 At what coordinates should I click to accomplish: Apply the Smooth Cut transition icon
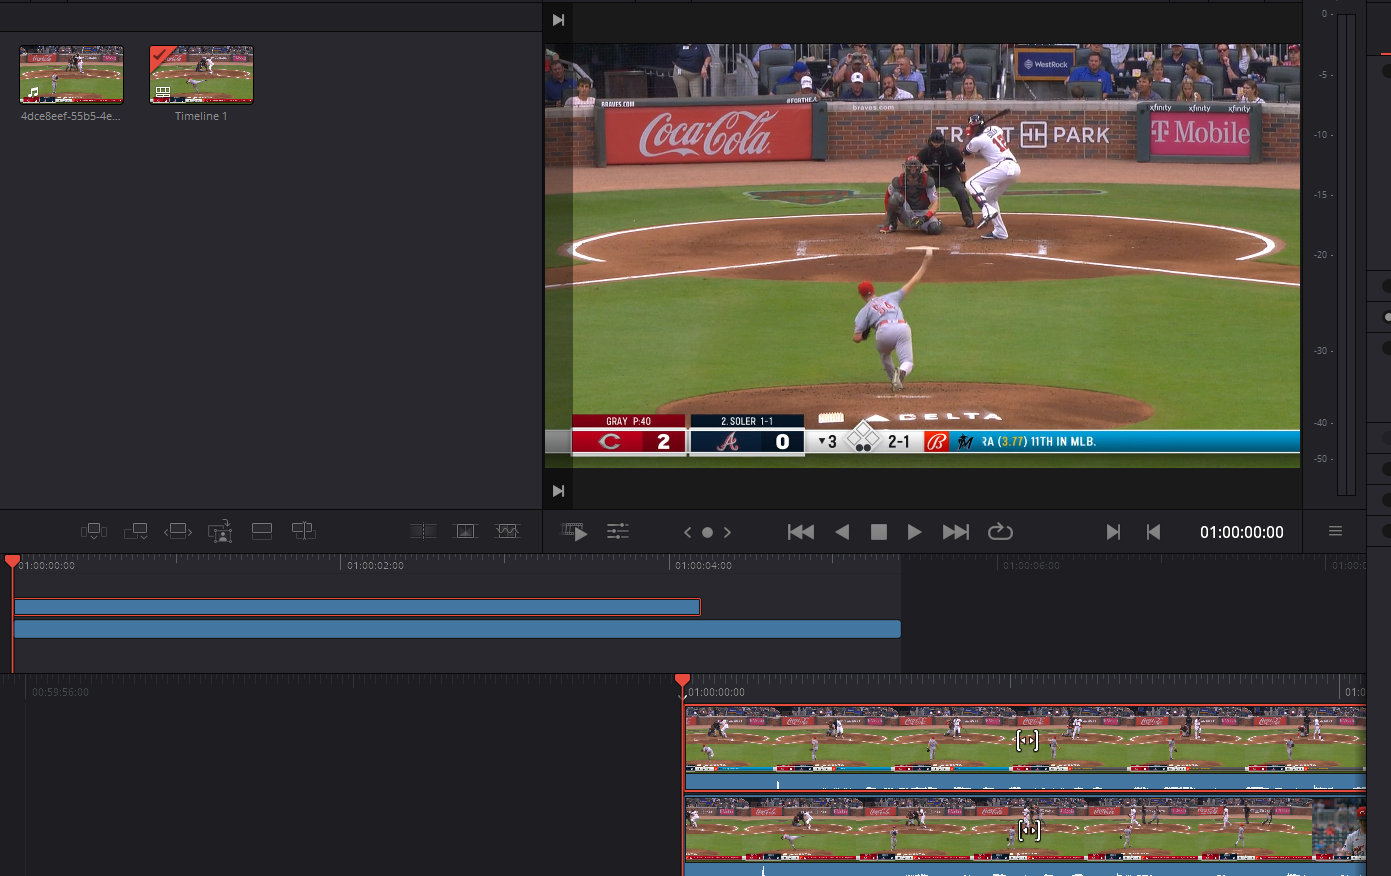507,531
